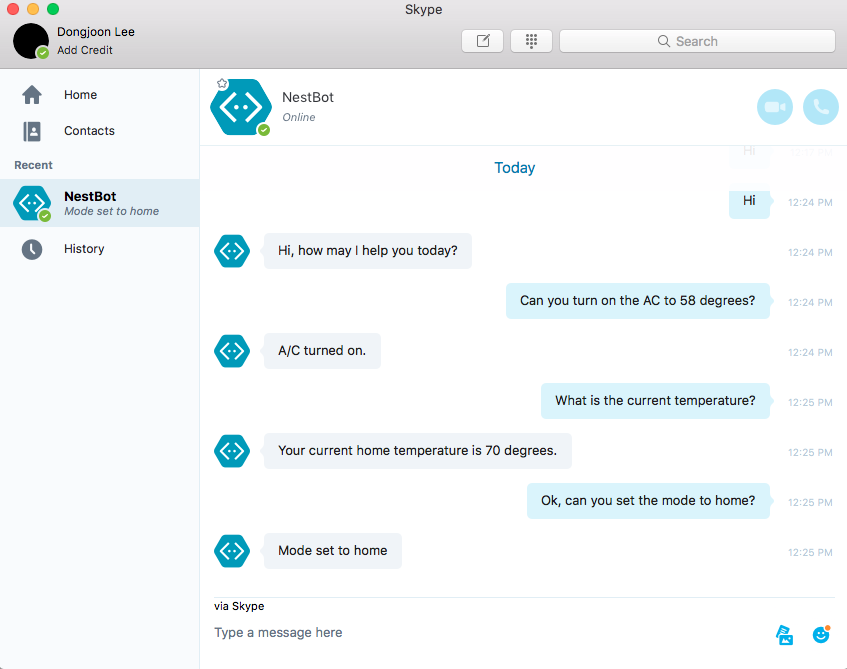Click the magnifier icon in Search
The width and height of the screenshot is (847, 669).
click(x=663, y=41)
